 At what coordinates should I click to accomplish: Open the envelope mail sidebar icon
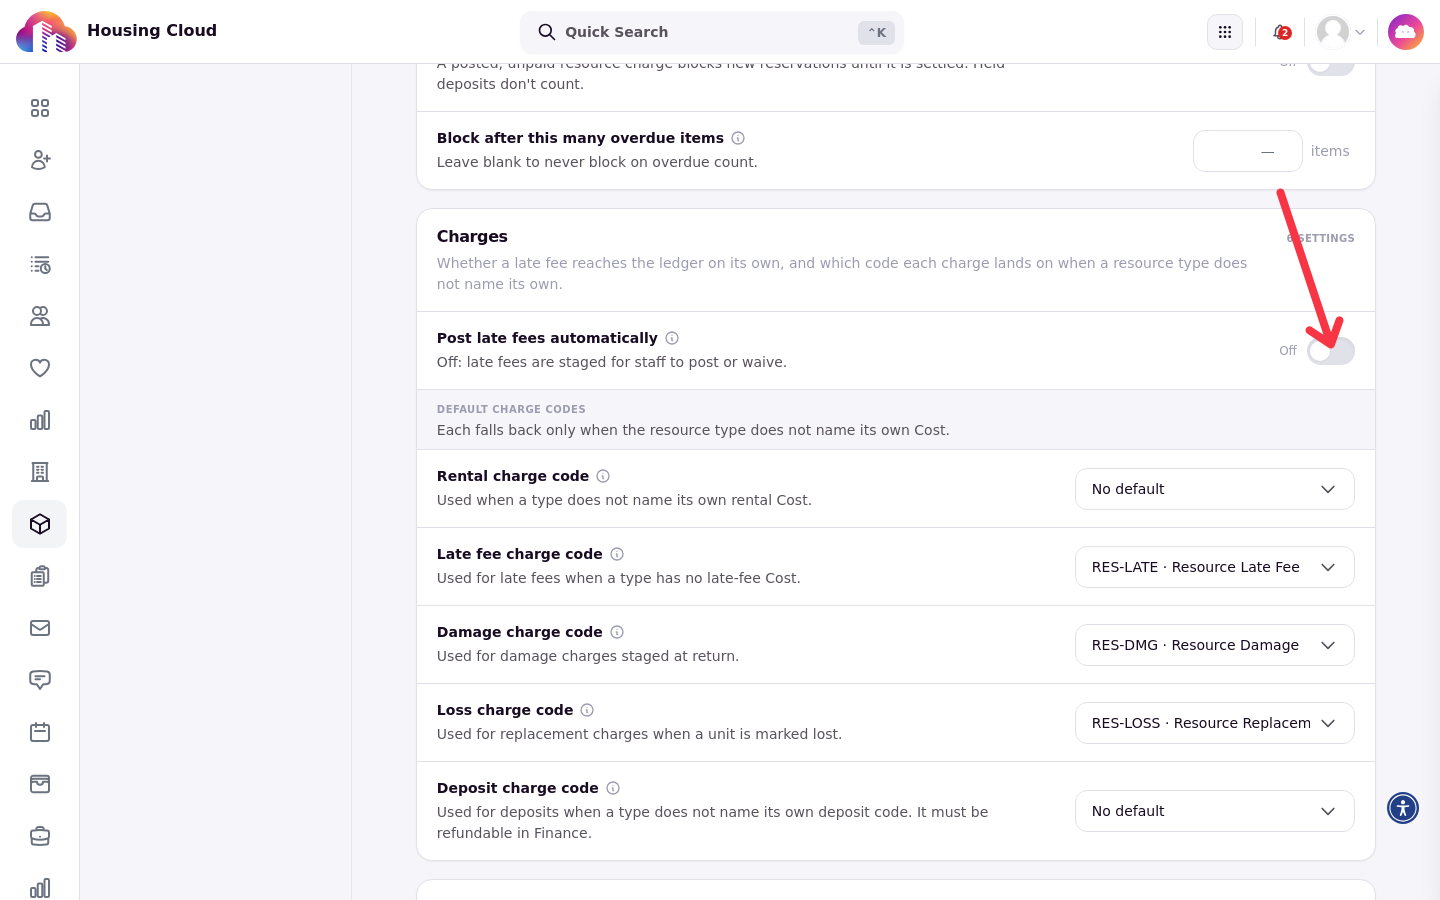coord(40,628)
